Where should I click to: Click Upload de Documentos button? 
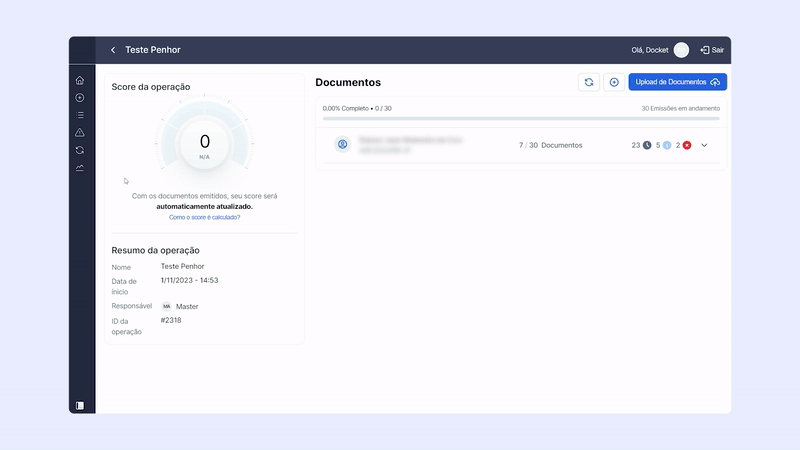[x=678, y=82]
